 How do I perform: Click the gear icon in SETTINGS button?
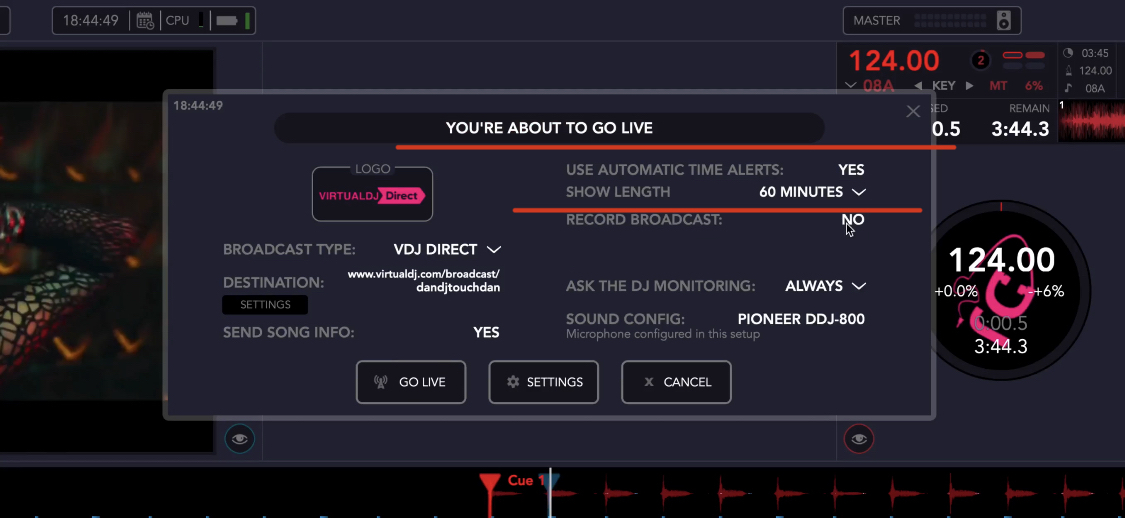coord(513,382)
